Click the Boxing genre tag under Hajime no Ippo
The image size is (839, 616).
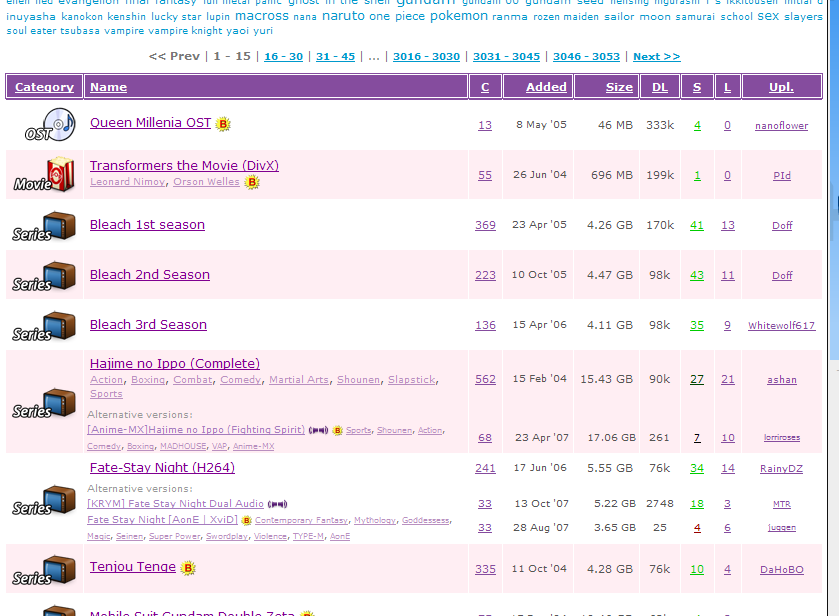point(148,379)
